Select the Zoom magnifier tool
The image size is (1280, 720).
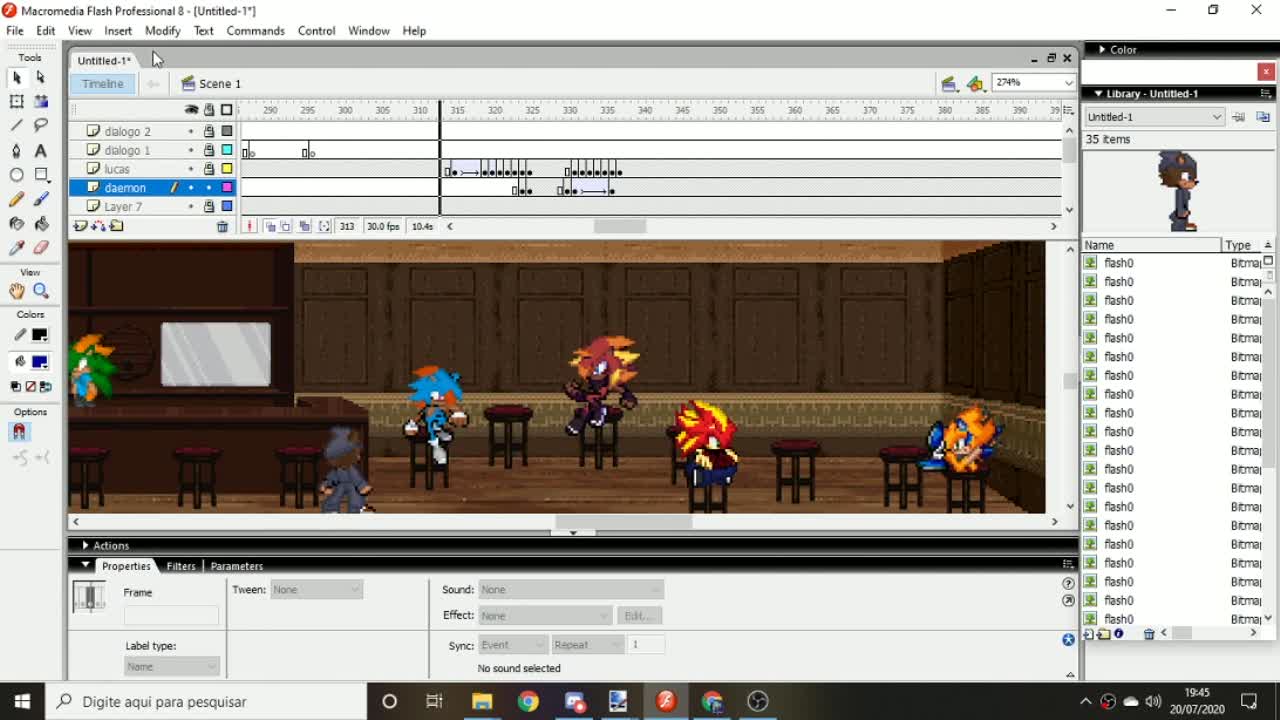click(41, 290)
